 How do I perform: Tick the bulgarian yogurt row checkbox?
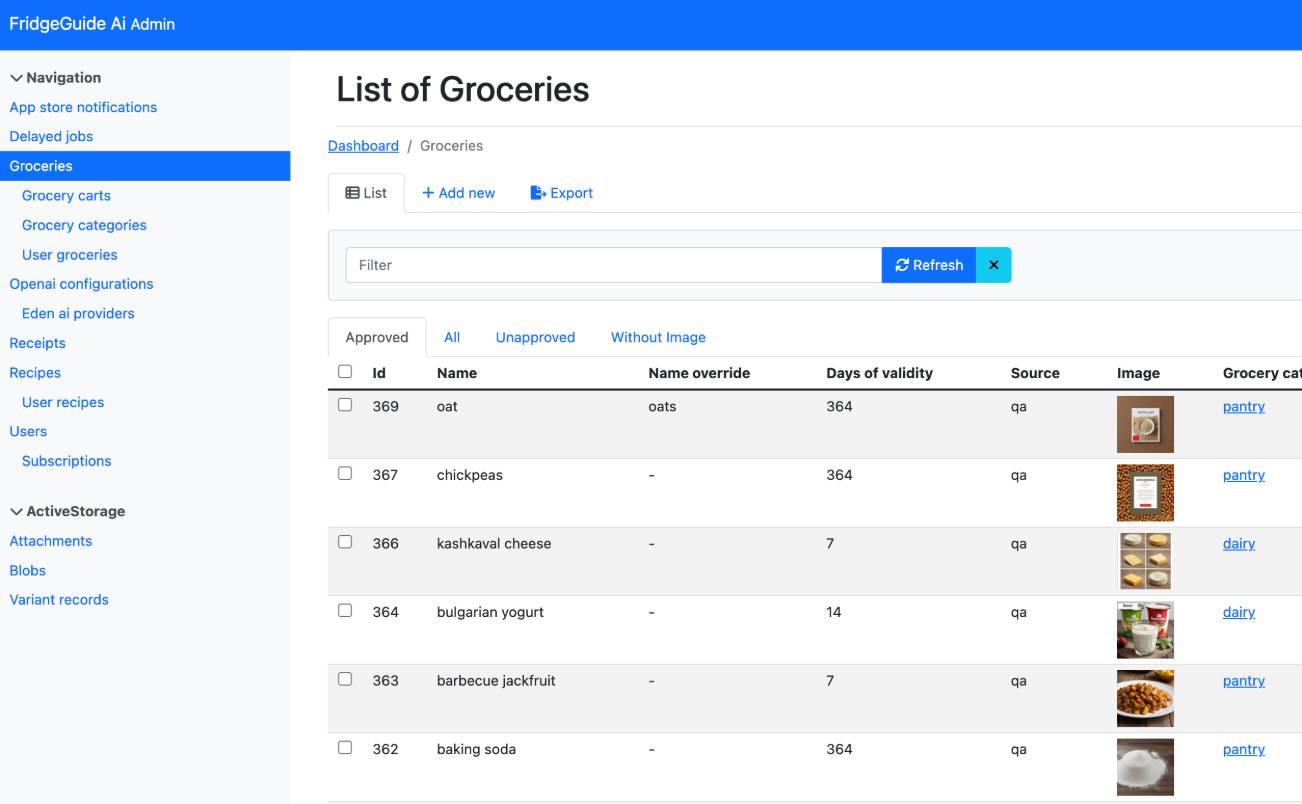pyautogui.click(x=345, y=610)
